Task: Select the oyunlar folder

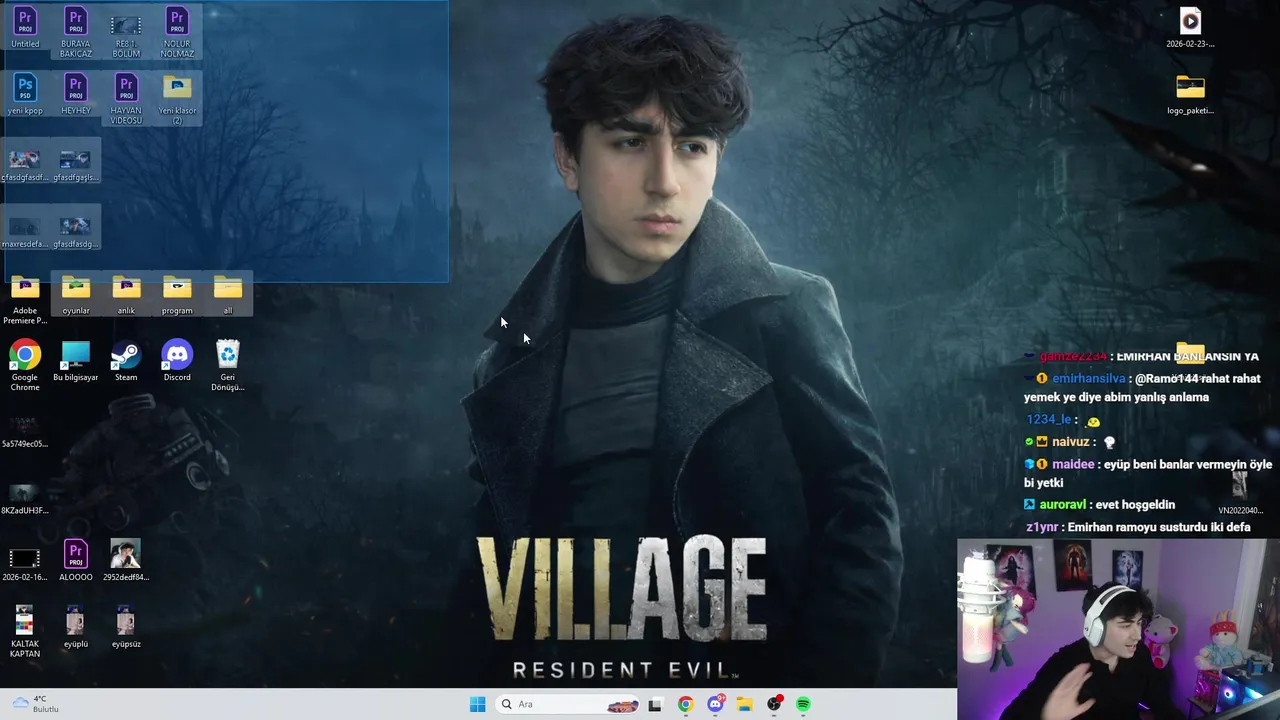Action: [76, 295]
